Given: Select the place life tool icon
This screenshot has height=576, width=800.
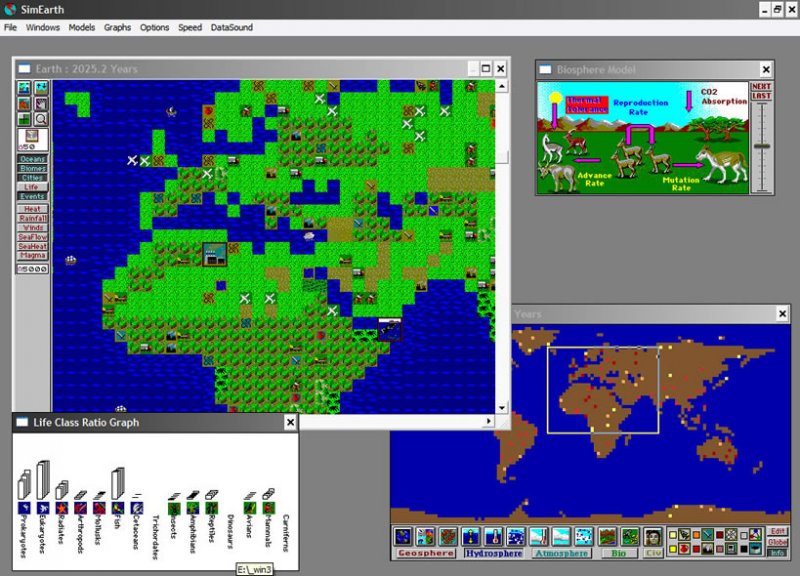Looking at the screenshot, I should [24, 88].
